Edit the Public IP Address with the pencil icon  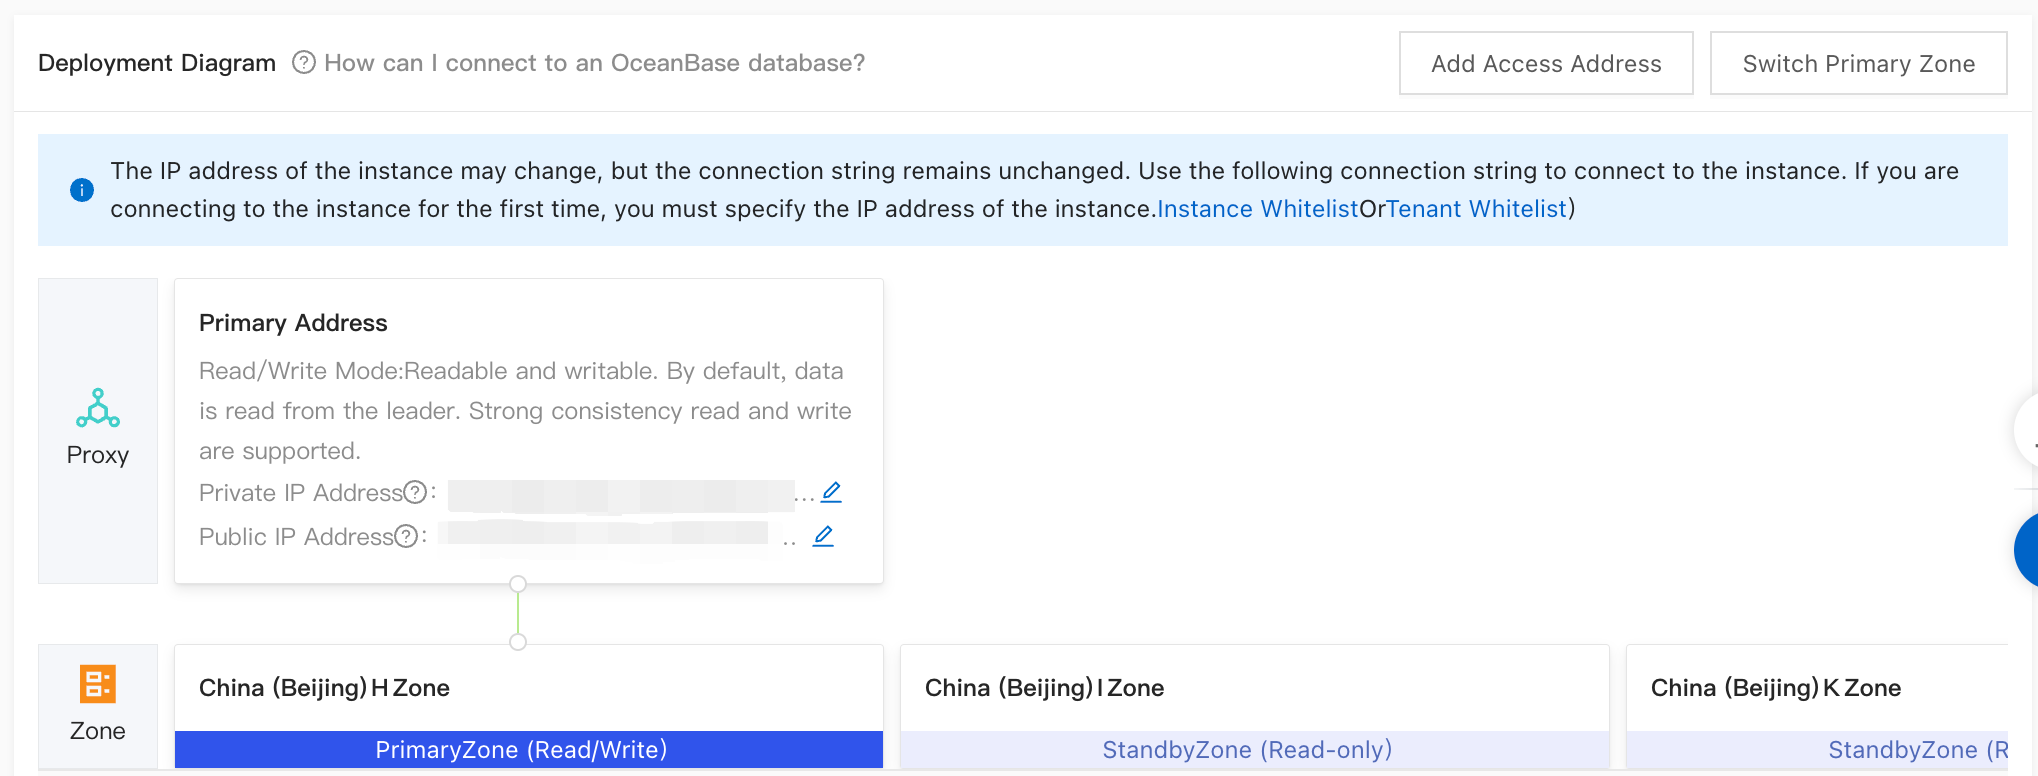coord(823,536)
